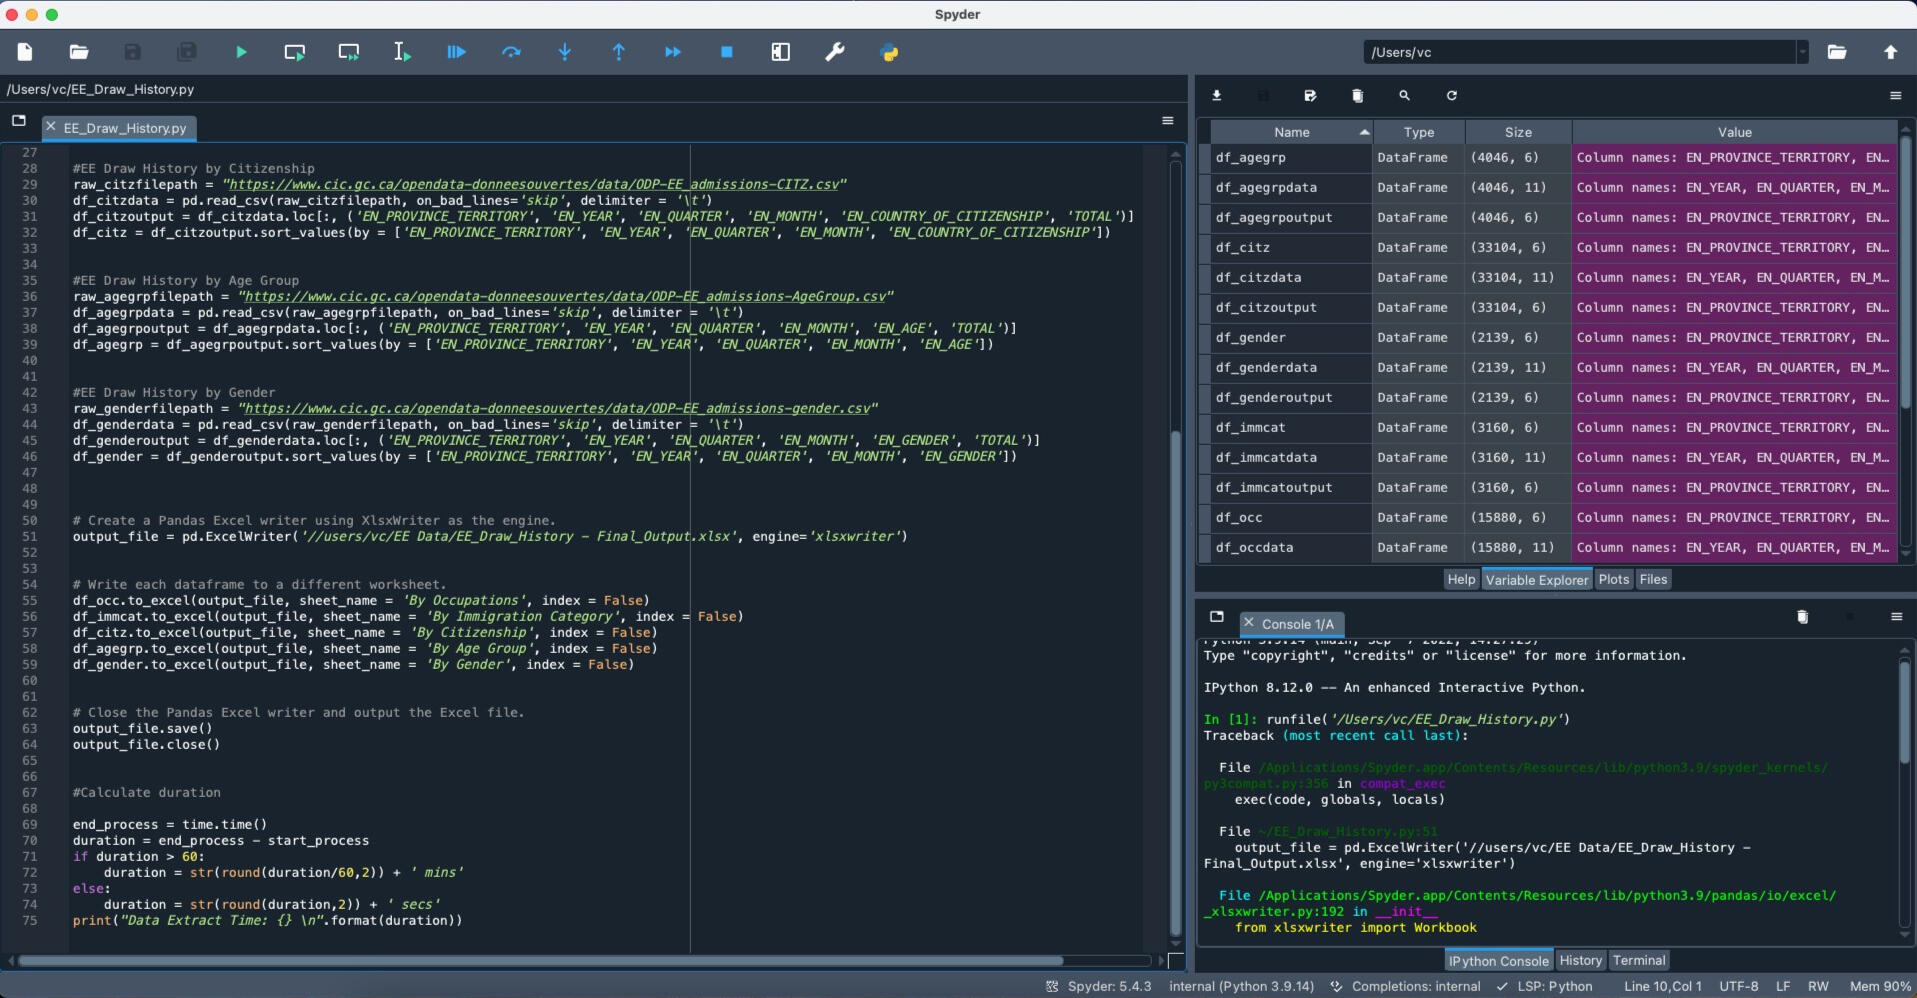Open the PYTHONPATH manager Python icon
The image size is (1917, 998).
tap(889, 52)
